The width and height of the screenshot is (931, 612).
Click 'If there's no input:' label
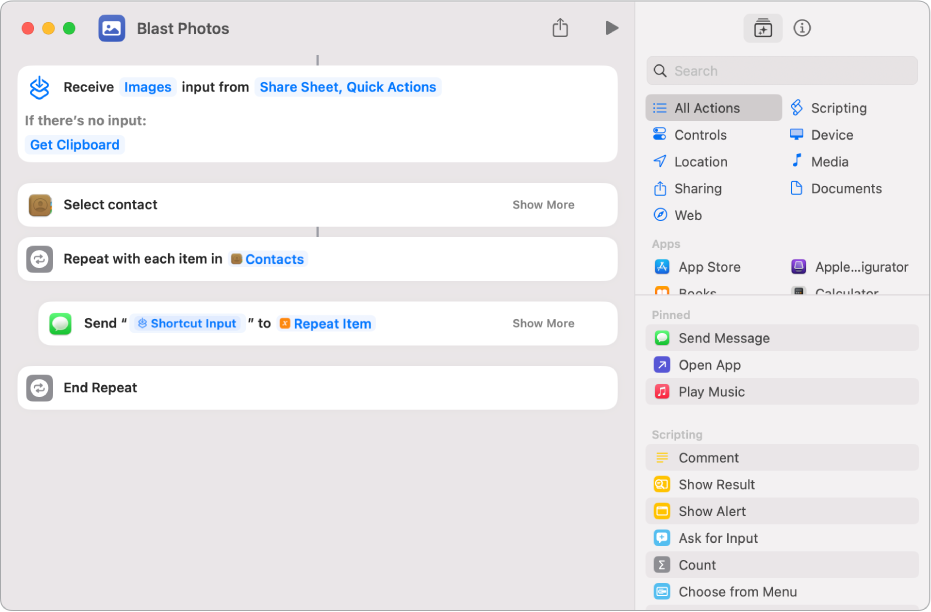click(x=86, y=121)
